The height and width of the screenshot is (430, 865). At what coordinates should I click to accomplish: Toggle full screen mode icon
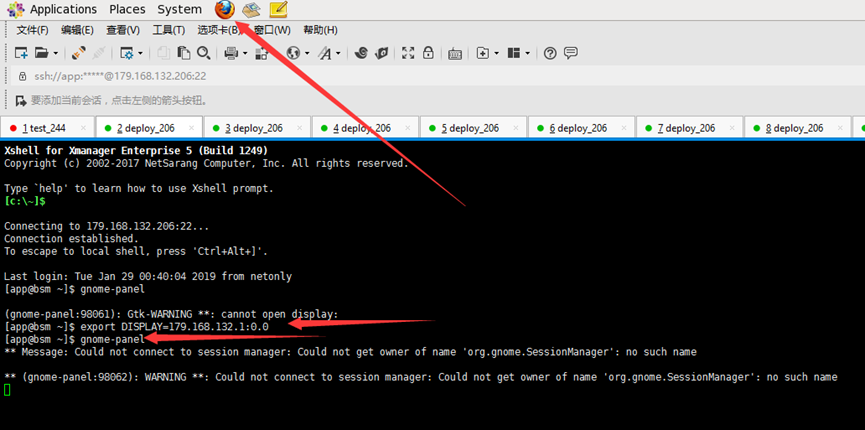click(408, 53)
